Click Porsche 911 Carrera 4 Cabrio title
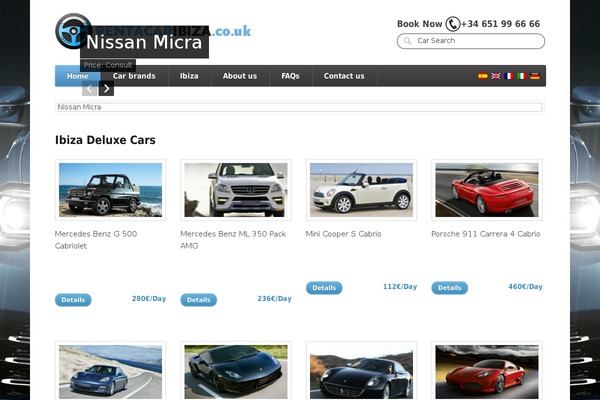Image resolution: width=600 pixels, height=400 pixels. click(486, 234)
